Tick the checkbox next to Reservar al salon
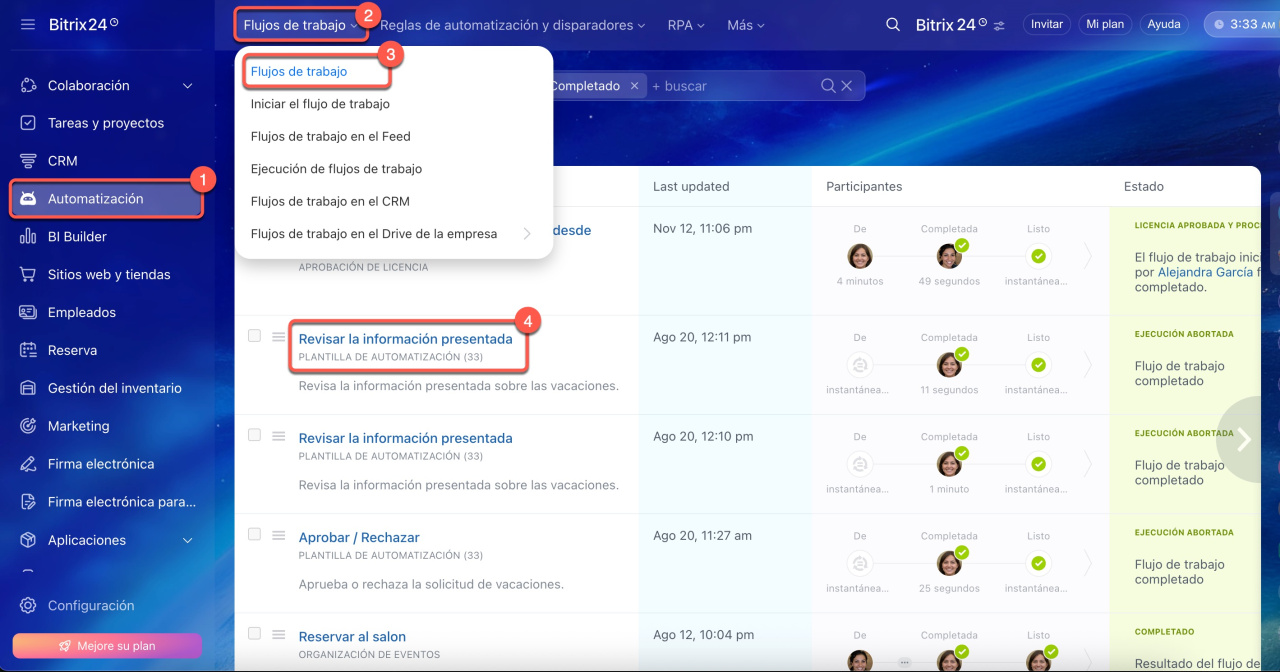This screenshot has width=1280, height=672. coord(255,633)
